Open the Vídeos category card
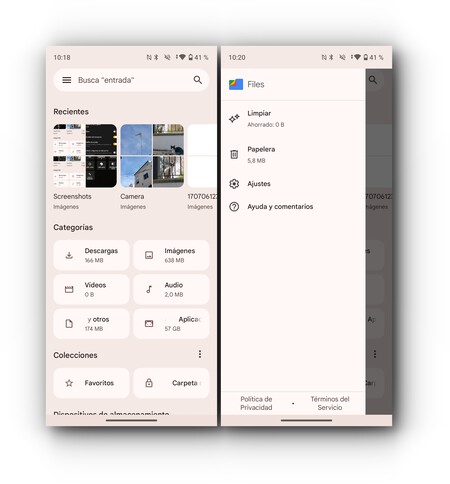 [x=91, y=289]
